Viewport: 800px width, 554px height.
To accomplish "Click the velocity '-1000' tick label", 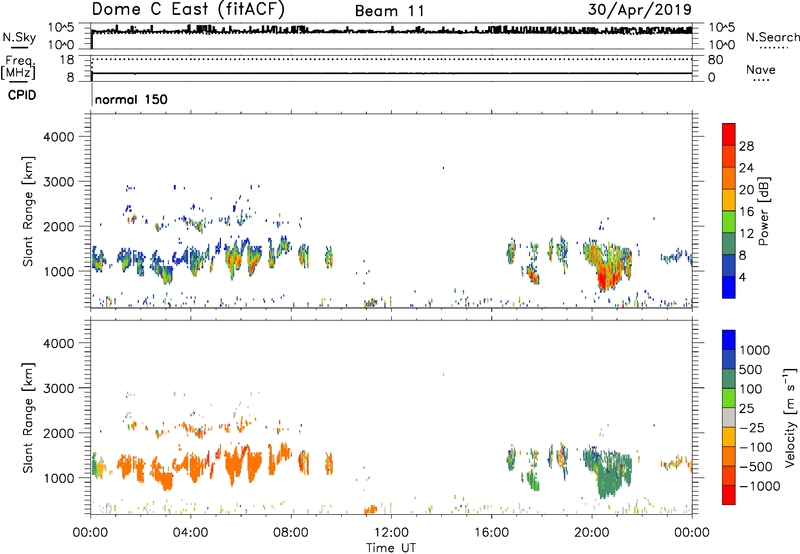I will click(760, 486).
